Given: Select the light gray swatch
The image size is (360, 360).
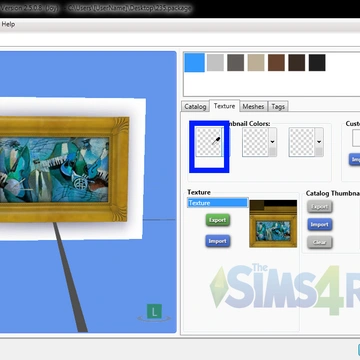Looking at the screenshot, I should [215, 63].
